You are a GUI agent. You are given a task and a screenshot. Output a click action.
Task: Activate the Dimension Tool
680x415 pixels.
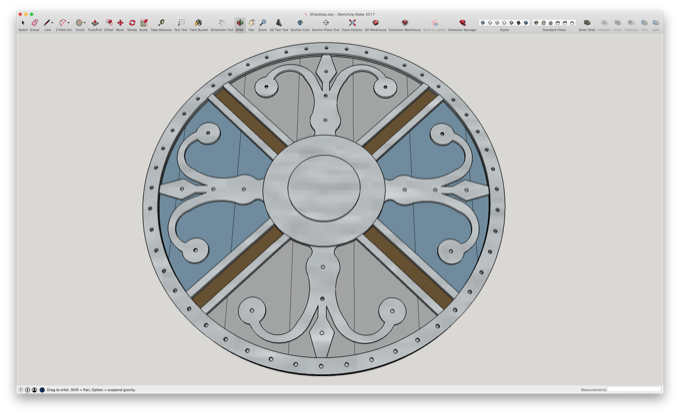click(x=222, y=23)
